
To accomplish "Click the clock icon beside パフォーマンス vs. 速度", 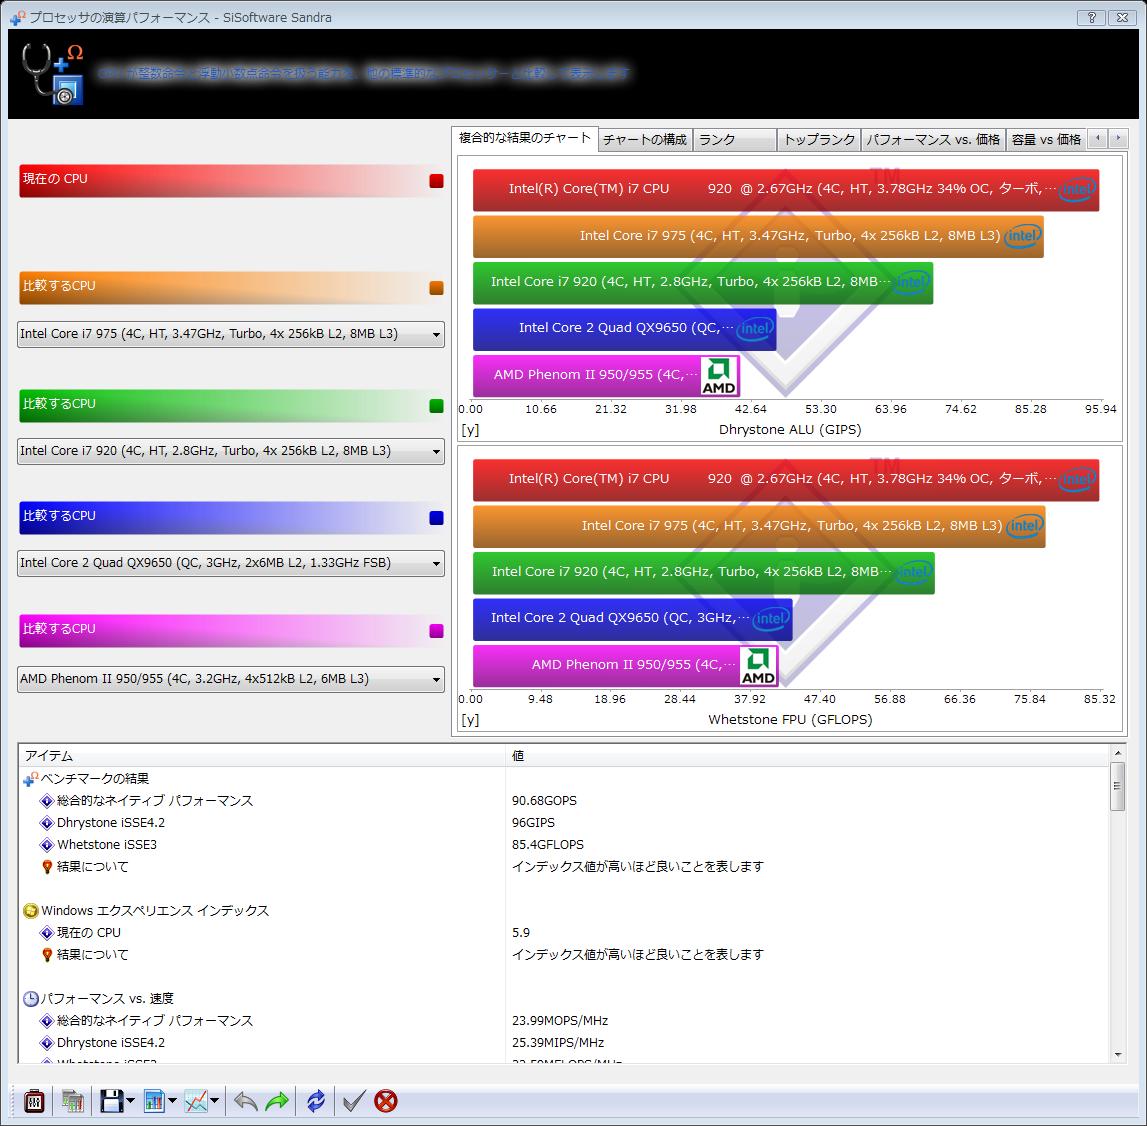I will tap(31, 999).
